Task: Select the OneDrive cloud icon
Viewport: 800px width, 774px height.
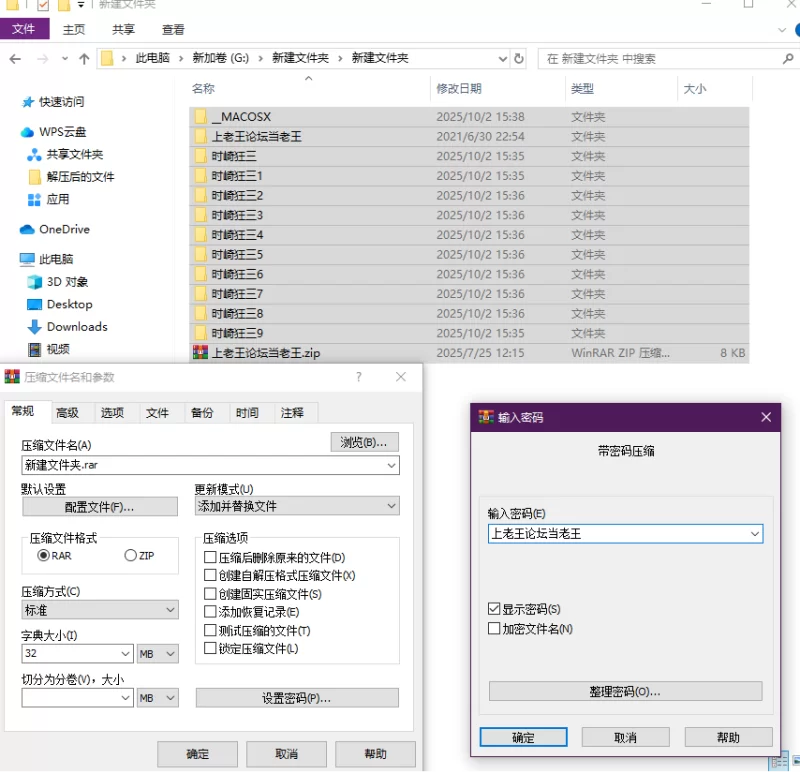Action: click(x=27, y=229)
